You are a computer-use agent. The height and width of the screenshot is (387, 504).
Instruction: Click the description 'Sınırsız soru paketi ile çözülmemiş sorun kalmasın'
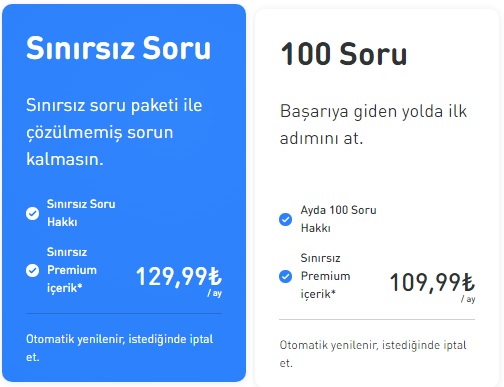point(114,132)
